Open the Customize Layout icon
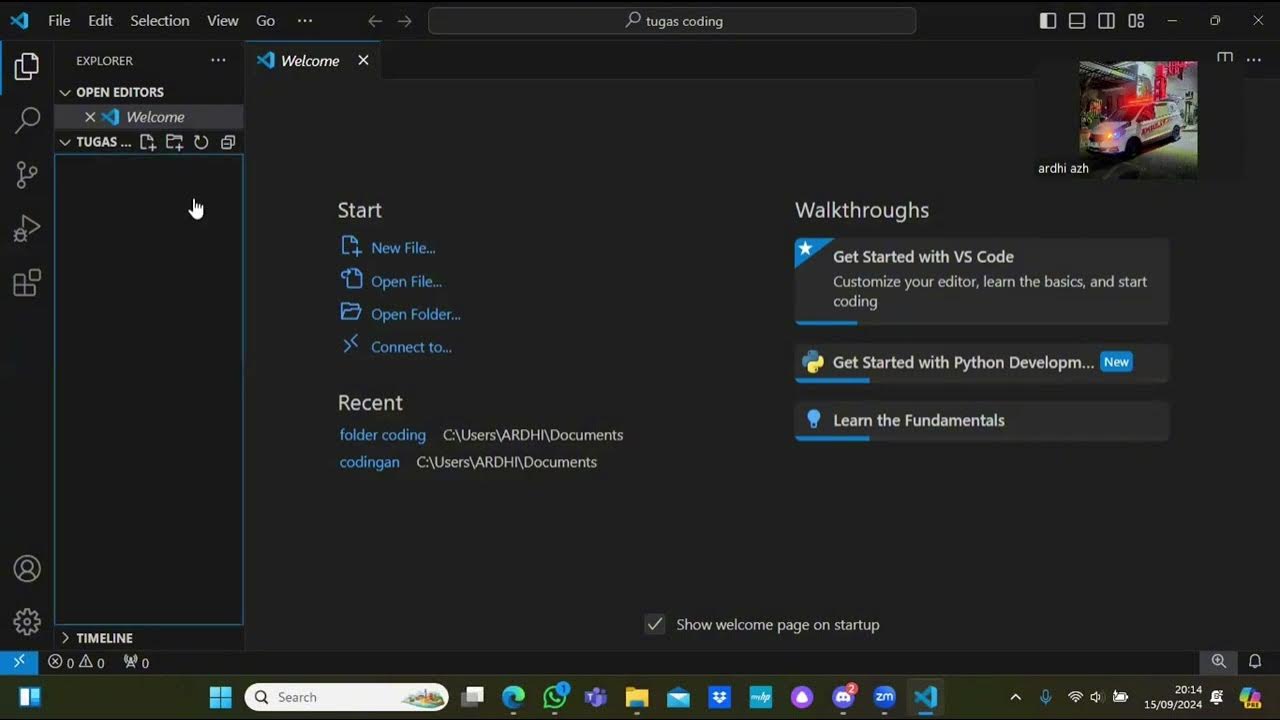The height and width of the screenshot is (720, 1280). (1136, 20)
